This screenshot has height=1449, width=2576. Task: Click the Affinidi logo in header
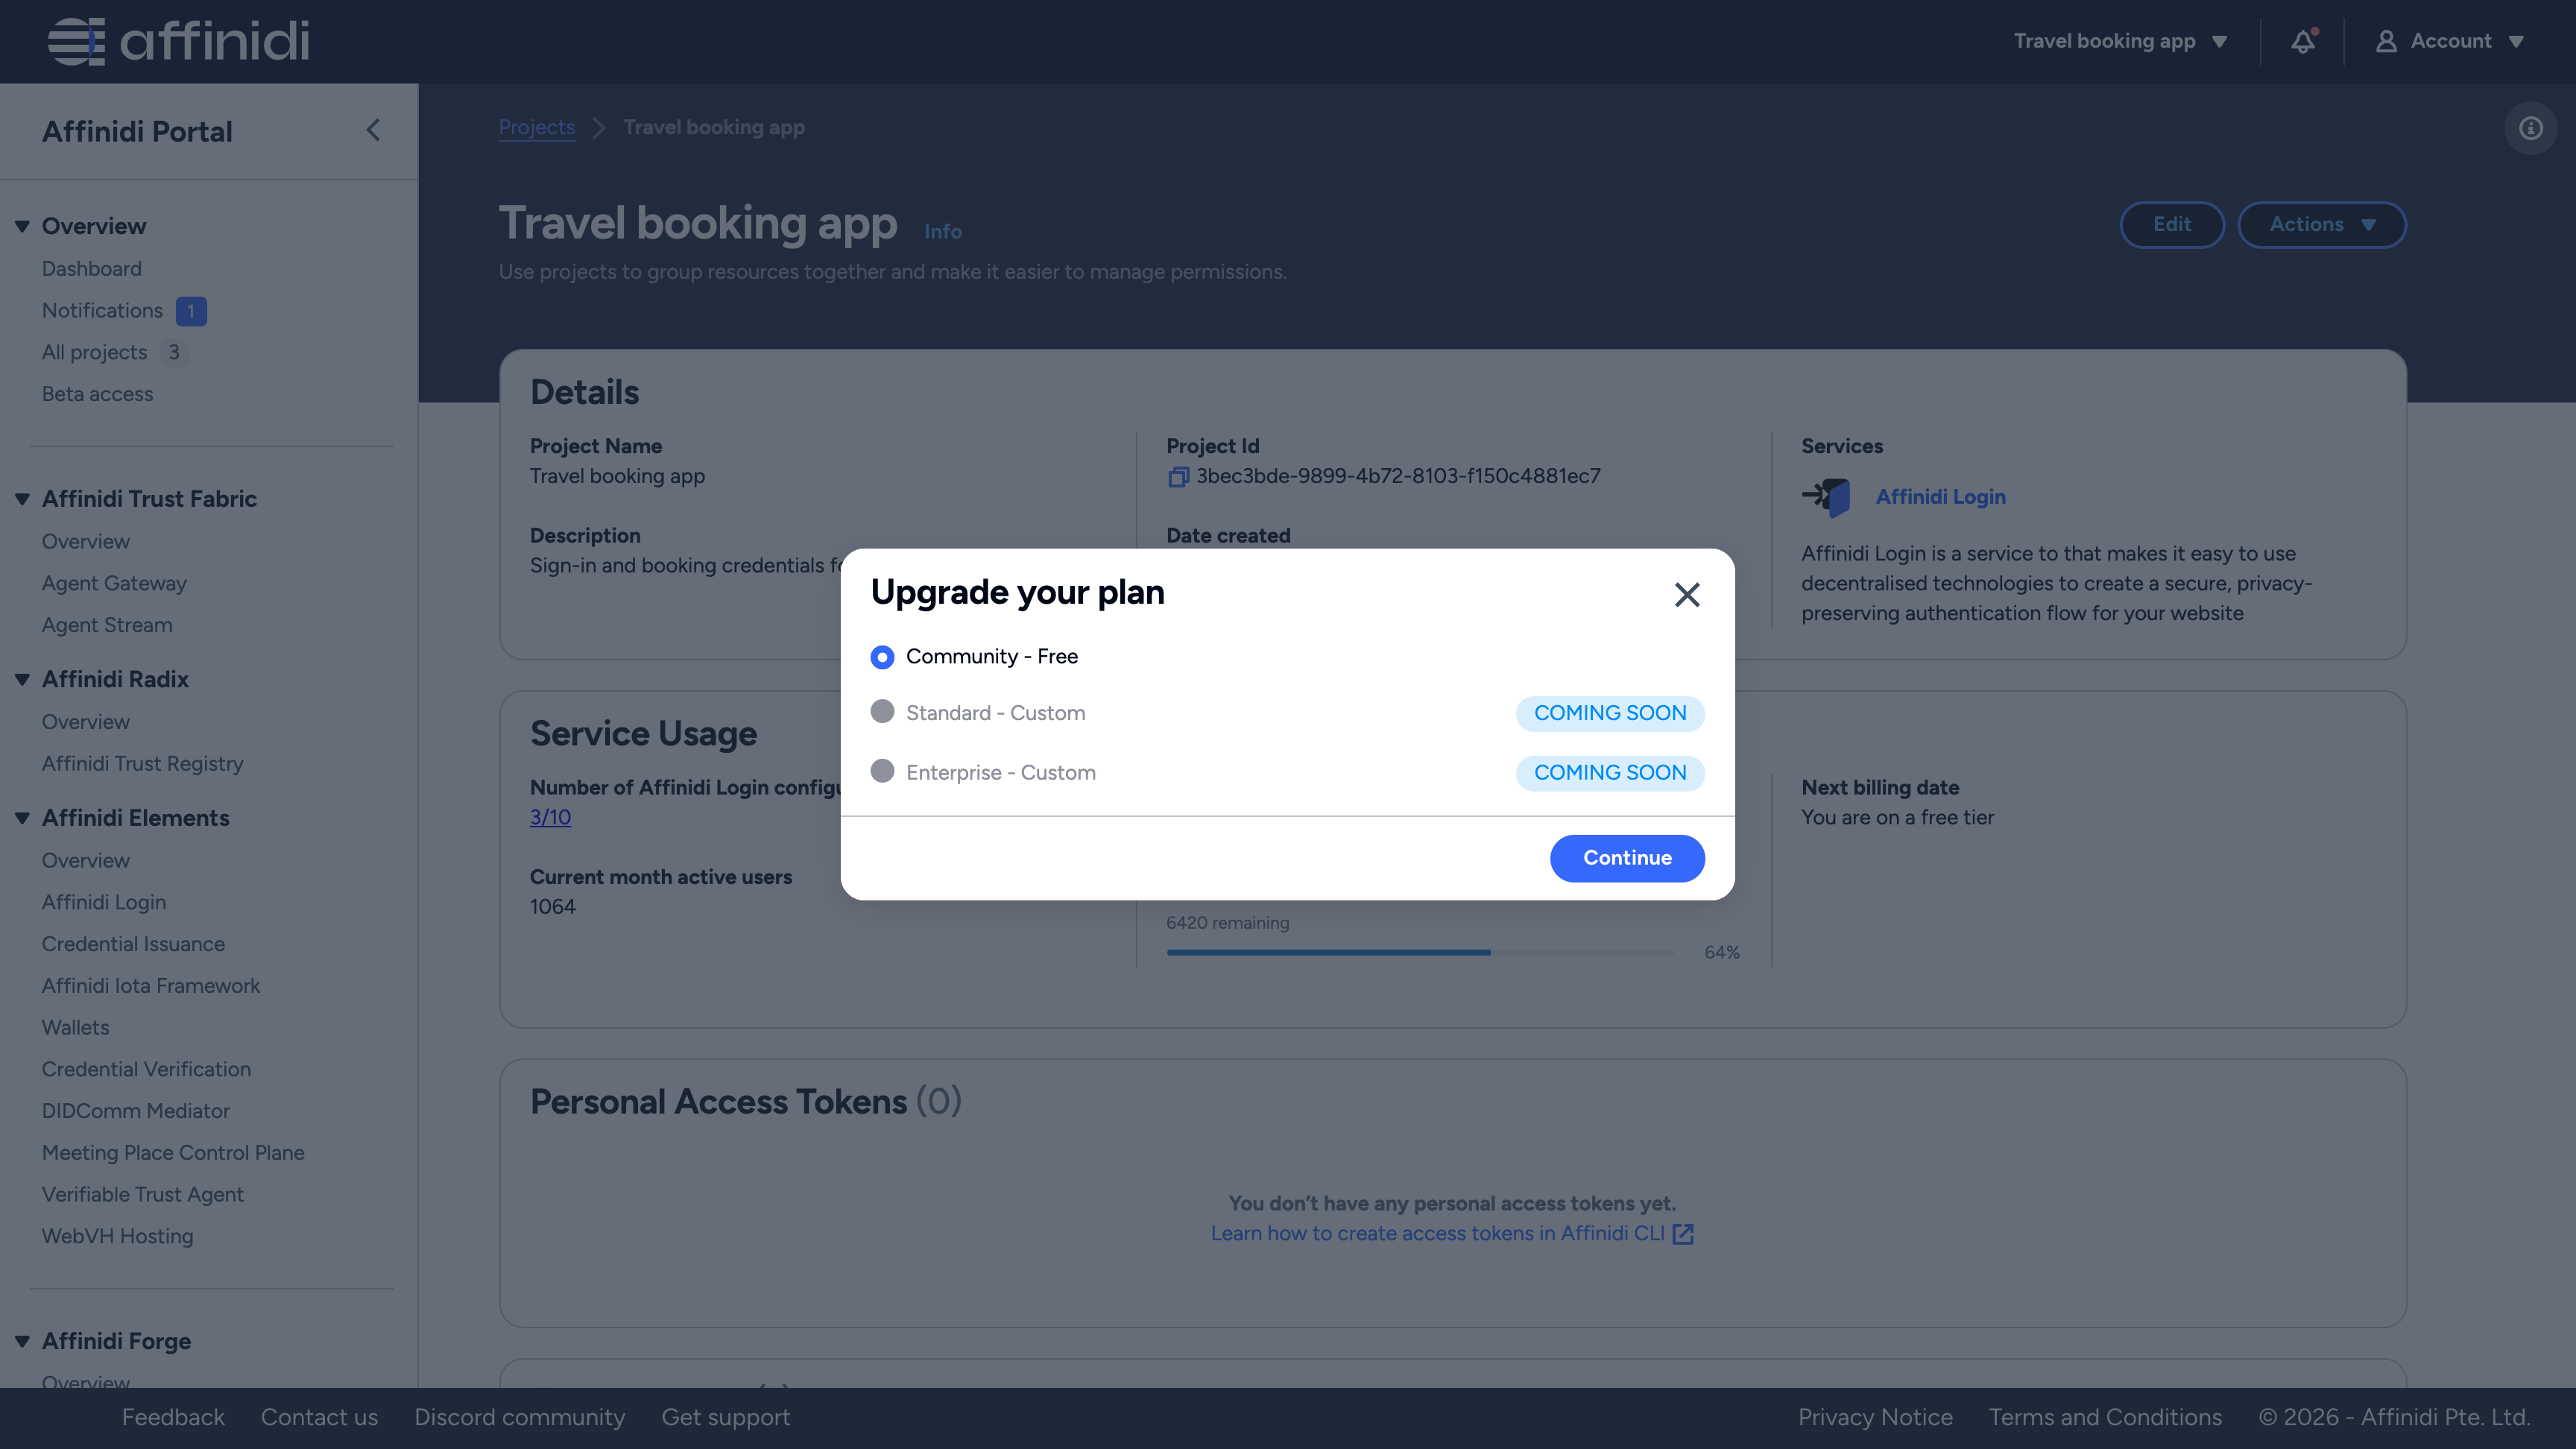coord(178,41)
